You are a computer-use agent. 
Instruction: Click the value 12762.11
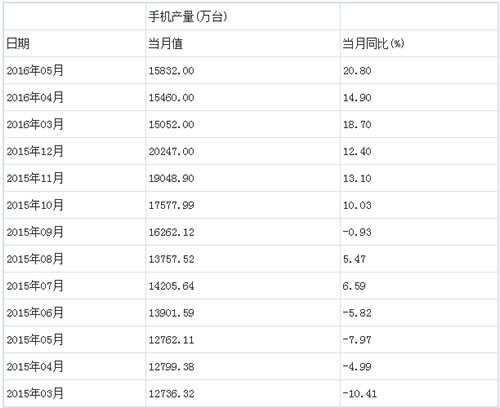tap(171, 340)
